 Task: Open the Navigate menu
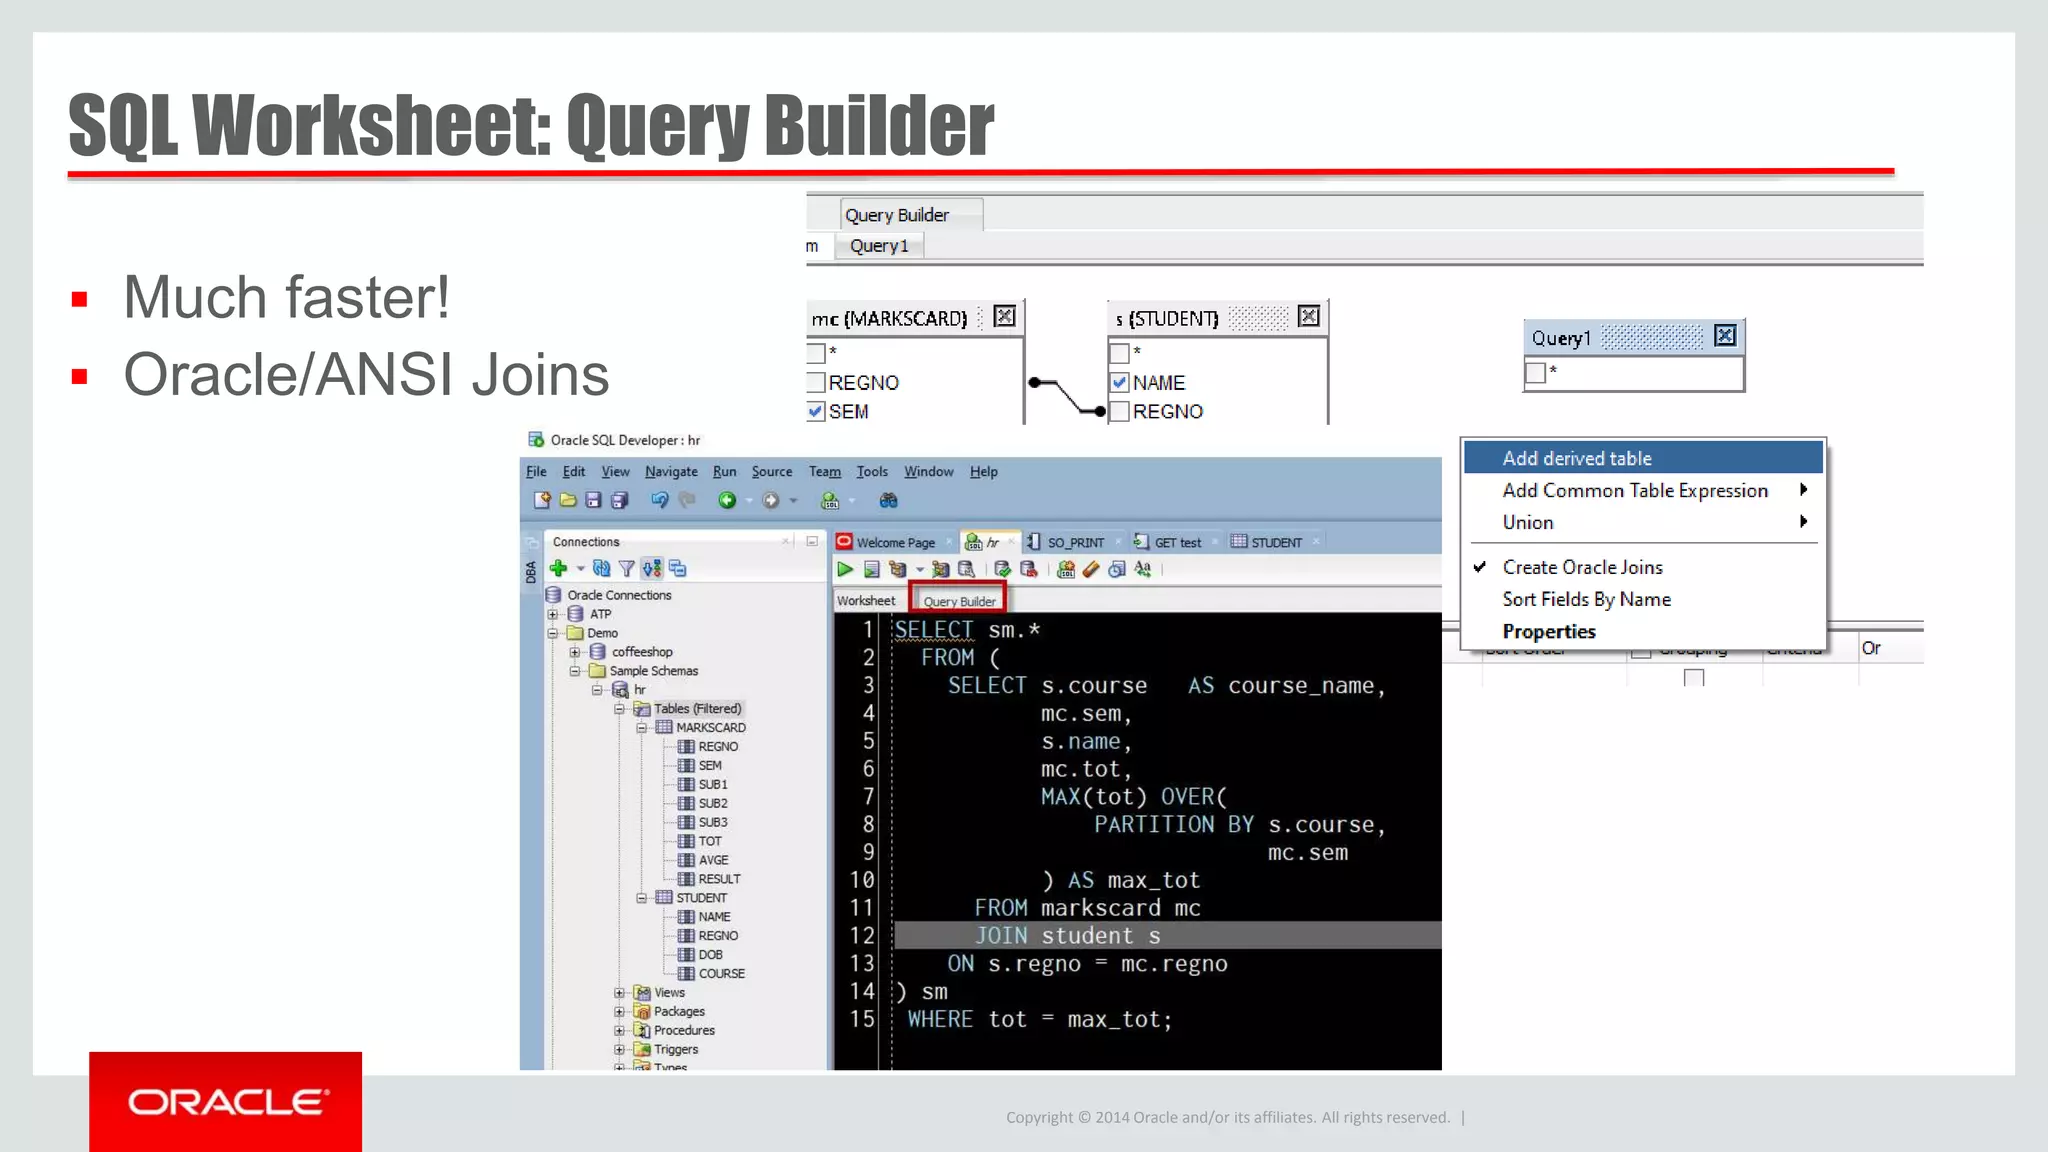click(671, 471)
